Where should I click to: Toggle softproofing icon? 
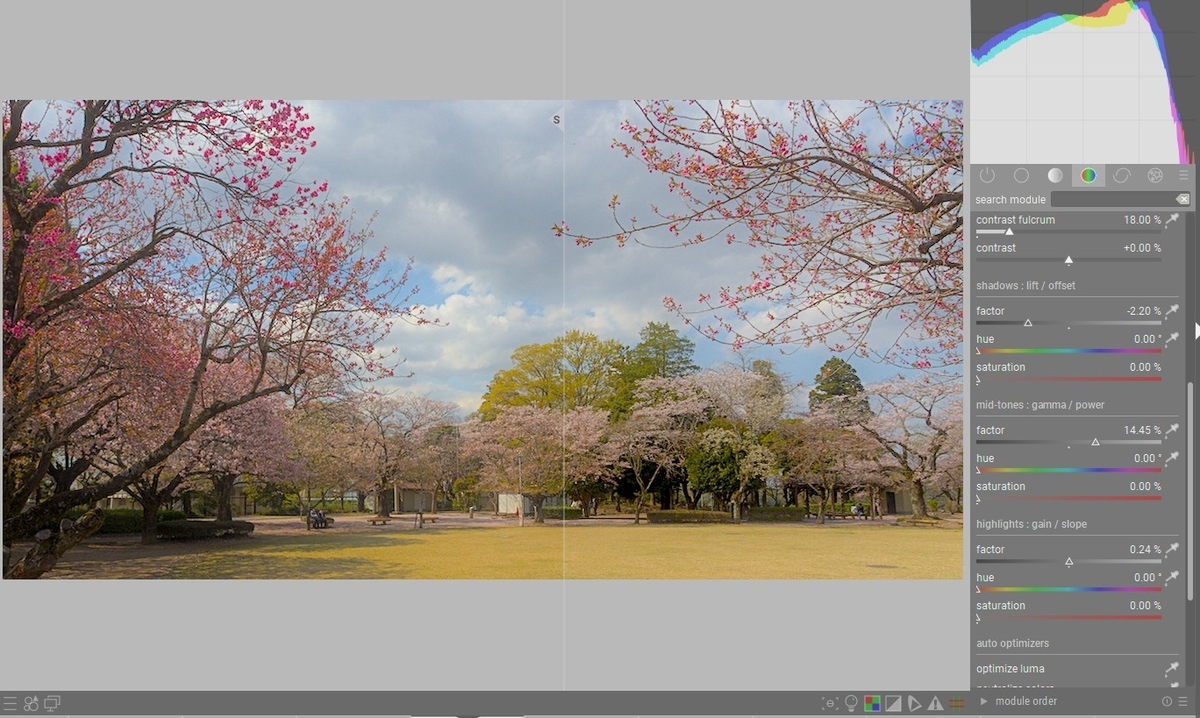pos(914,704)
